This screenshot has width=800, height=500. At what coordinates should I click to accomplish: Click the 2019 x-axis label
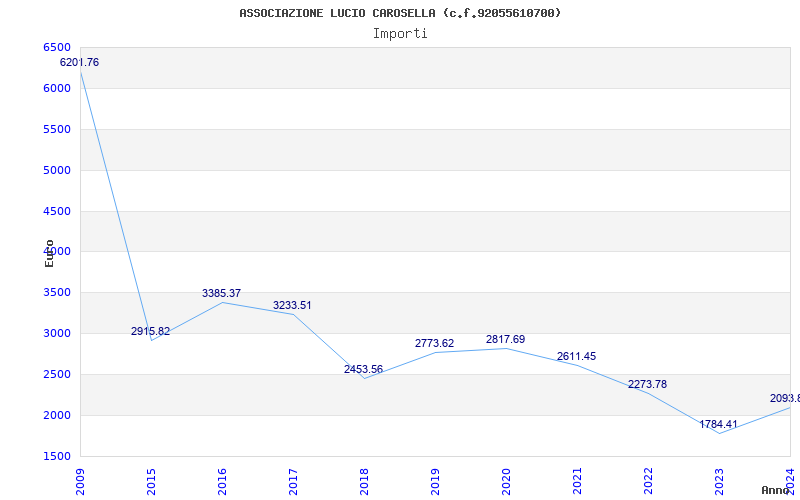(x=435, y=481)
